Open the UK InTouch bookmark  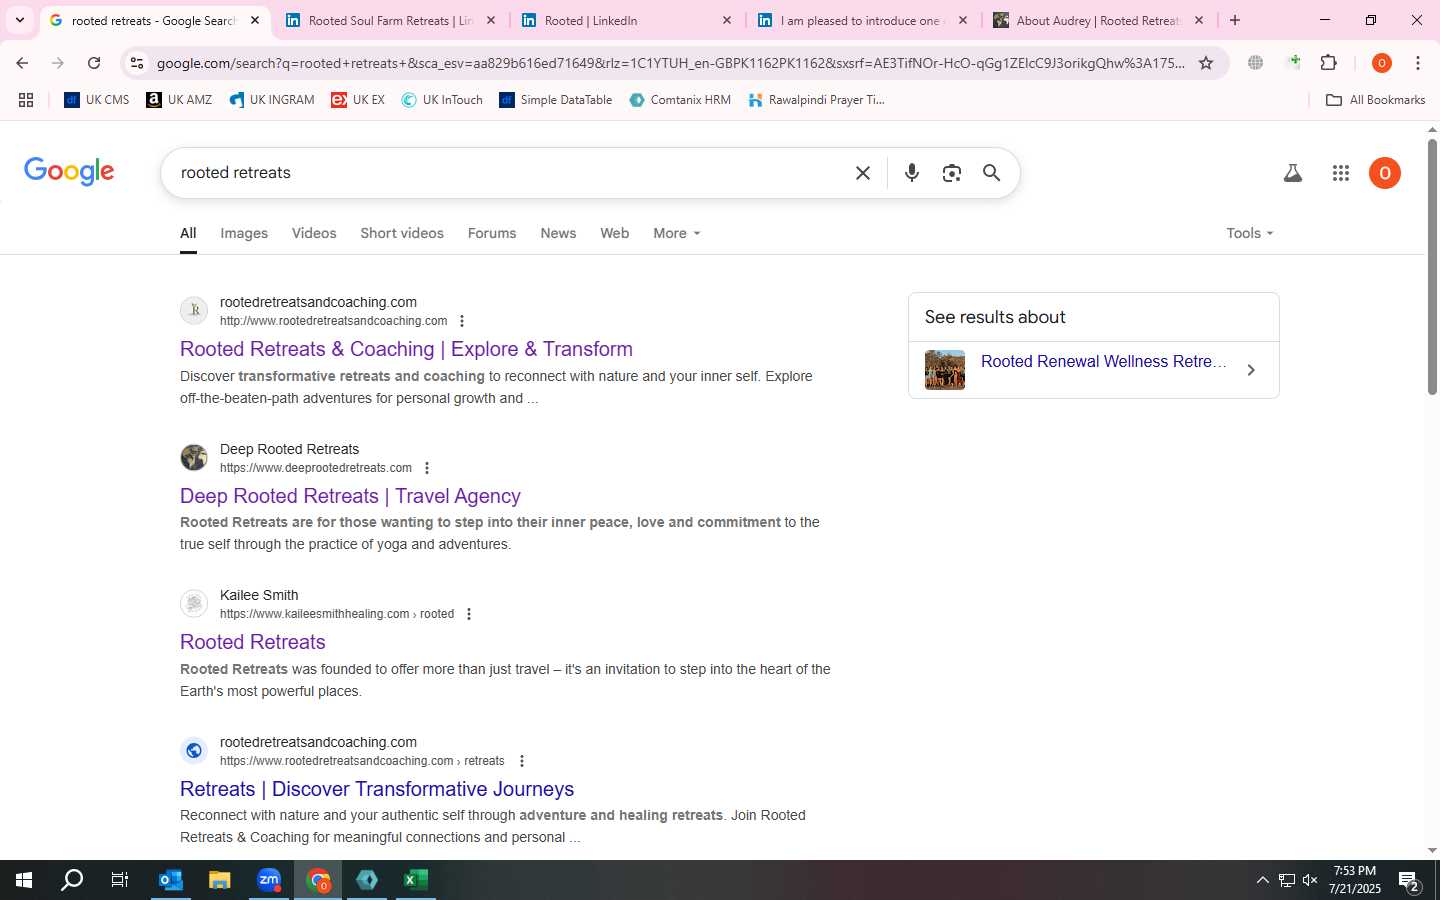coord(442,100)
